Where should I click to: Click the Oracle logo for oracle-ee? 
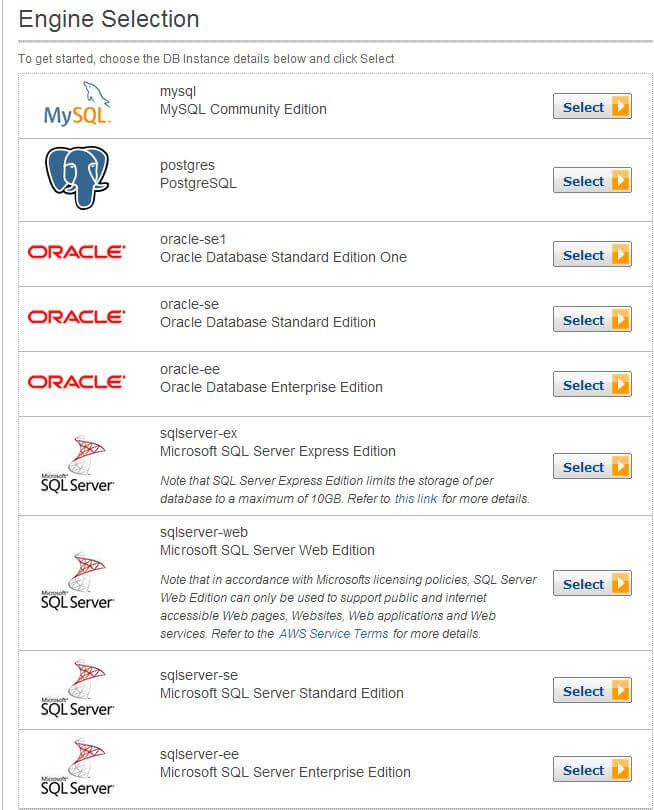pos(77,382)
